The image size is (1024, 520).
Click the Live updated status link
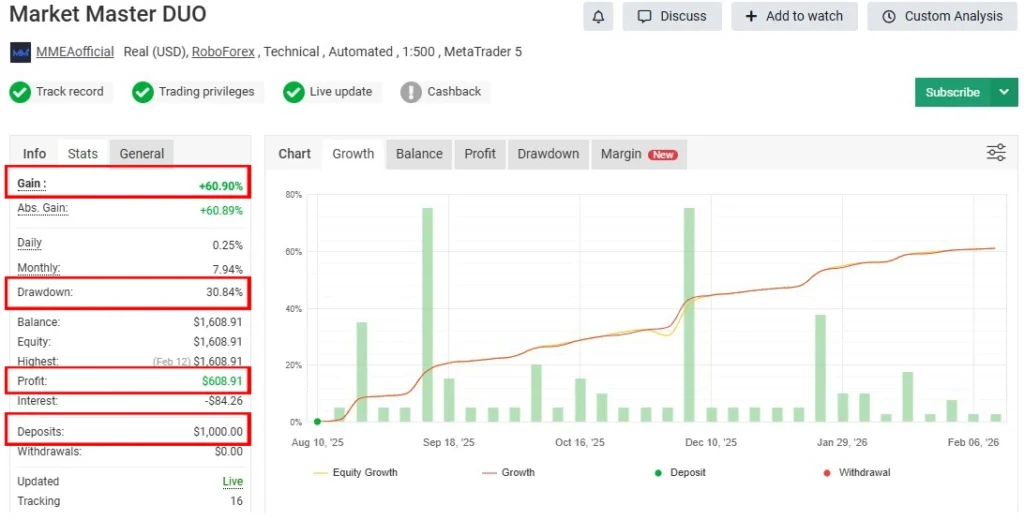point(232,481)
